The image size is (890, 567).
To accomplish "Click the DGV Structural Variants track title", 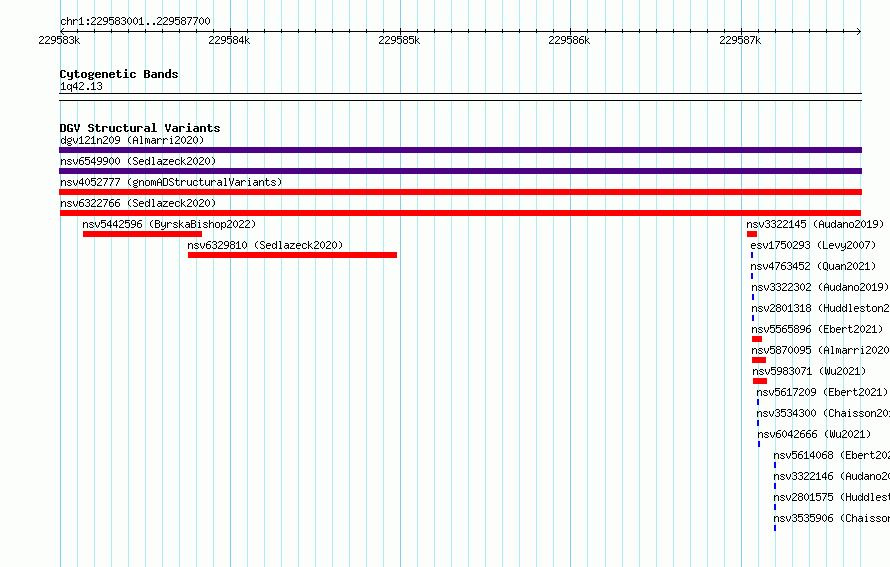I will pos(140,128).
